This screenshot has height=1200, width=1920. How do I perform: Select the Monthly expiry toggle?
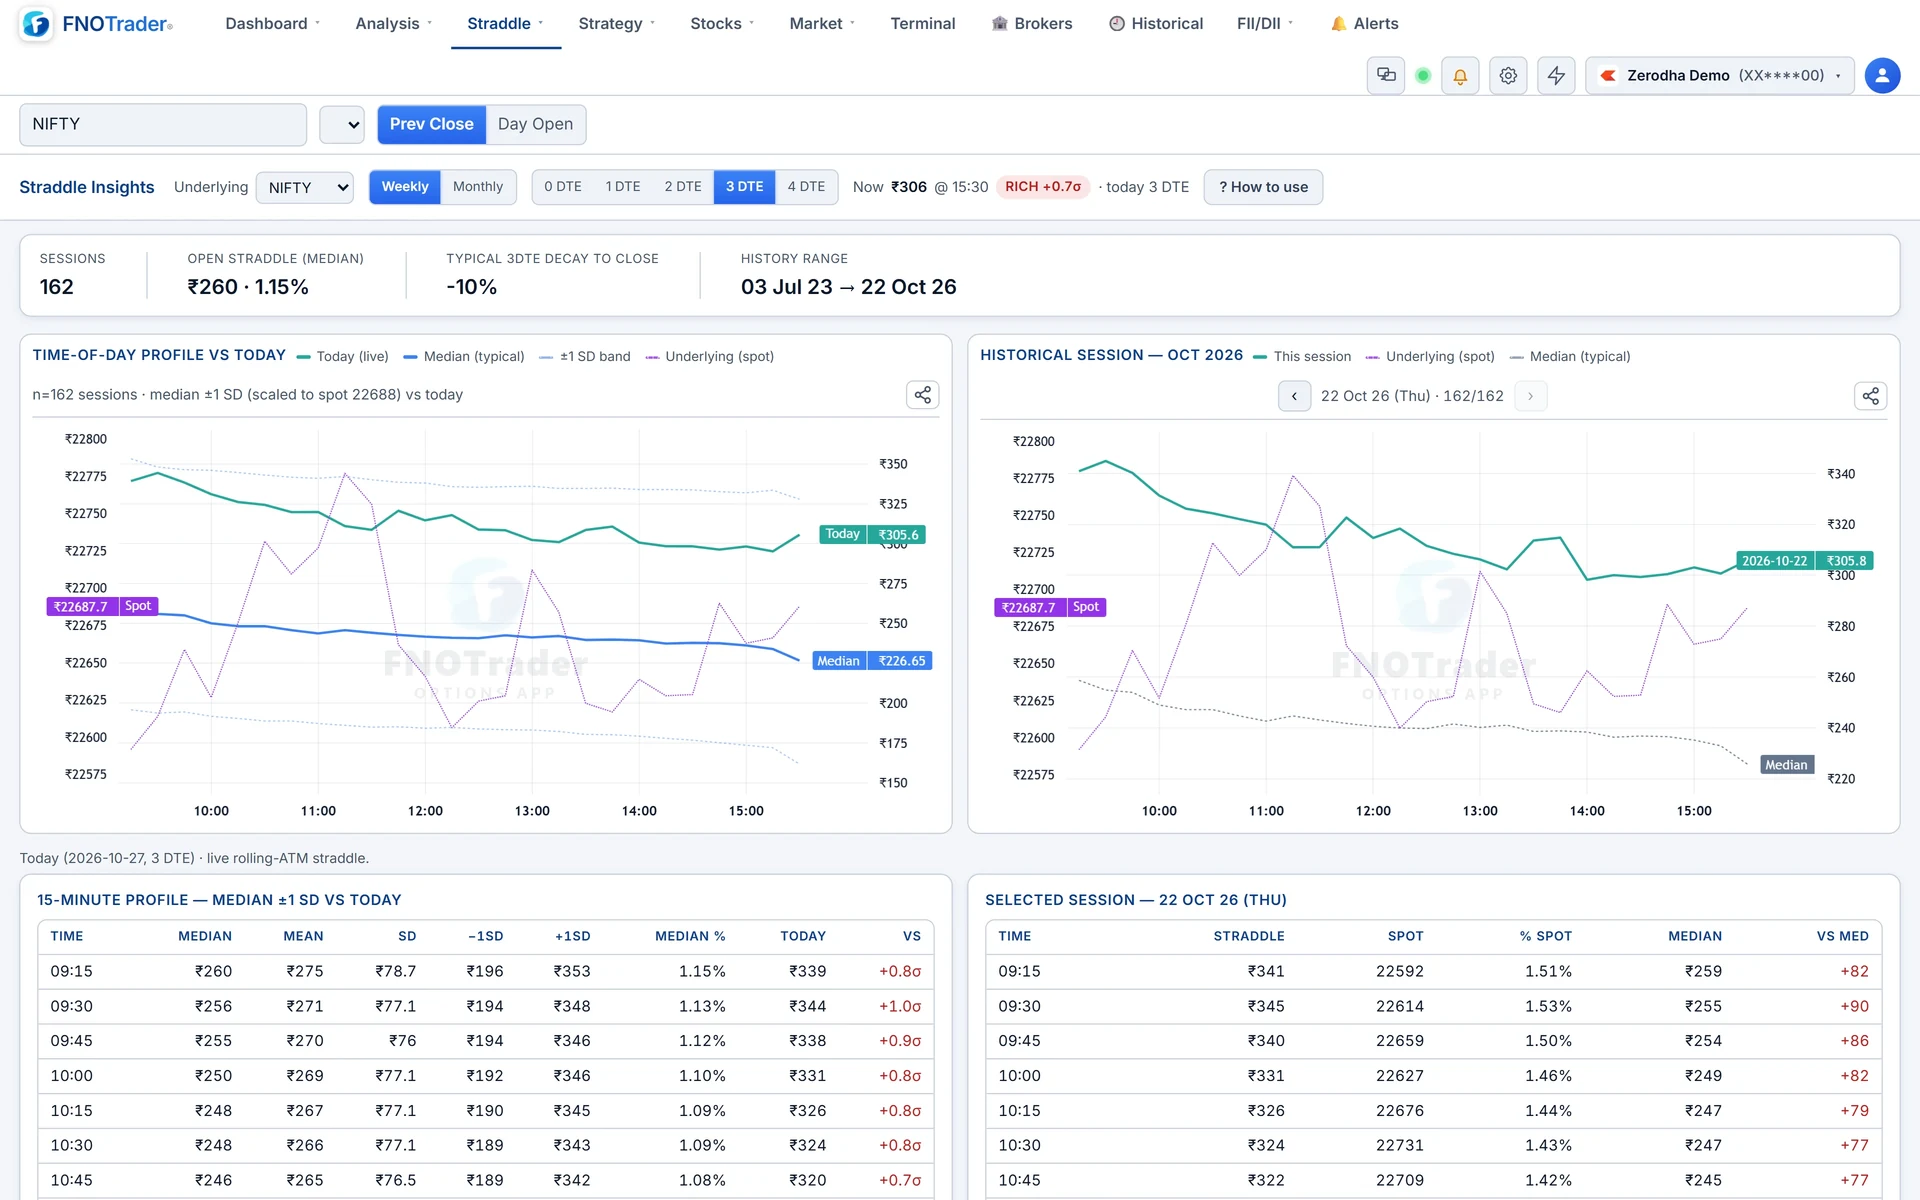coord(478,187)
